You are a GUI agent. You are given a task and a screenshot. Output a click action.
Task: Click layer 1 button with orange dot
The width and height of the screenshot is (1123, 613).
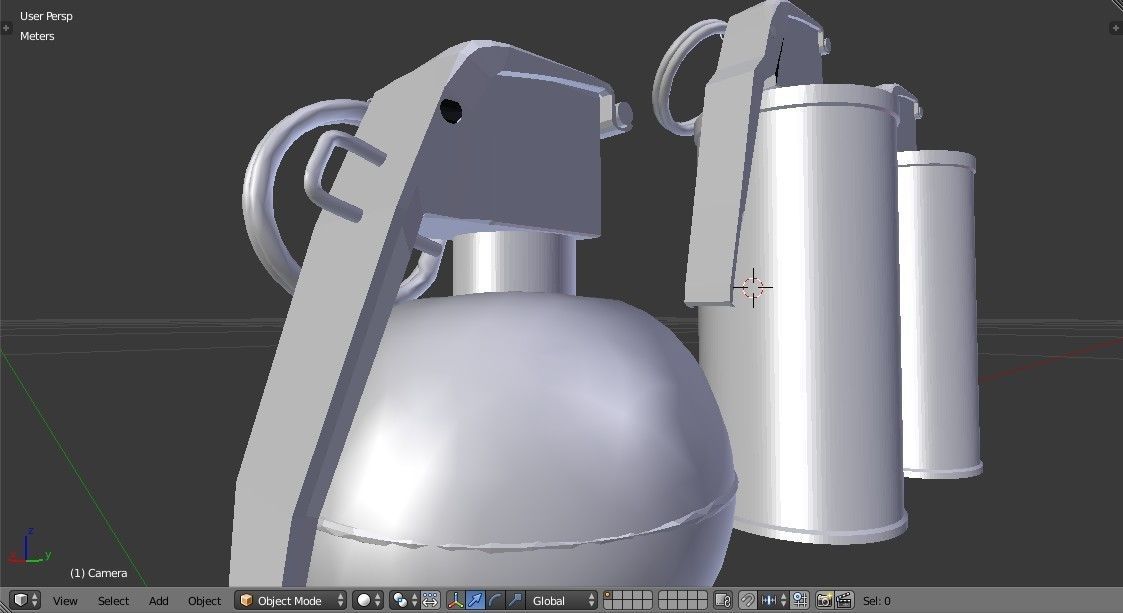point(608,596)
